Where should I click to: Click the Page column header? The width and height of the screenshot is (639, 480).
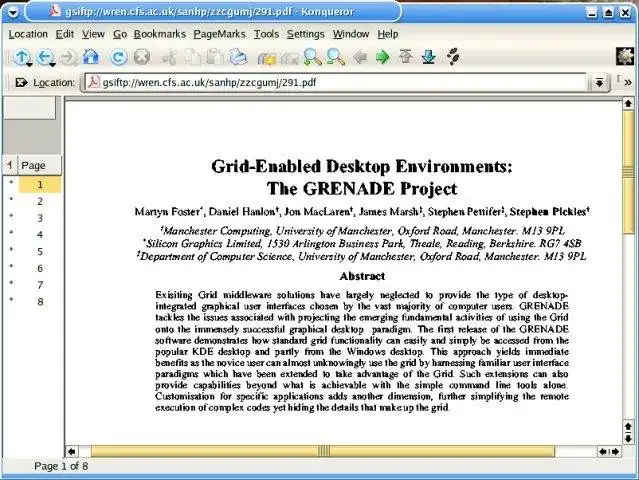pos(40,165)
